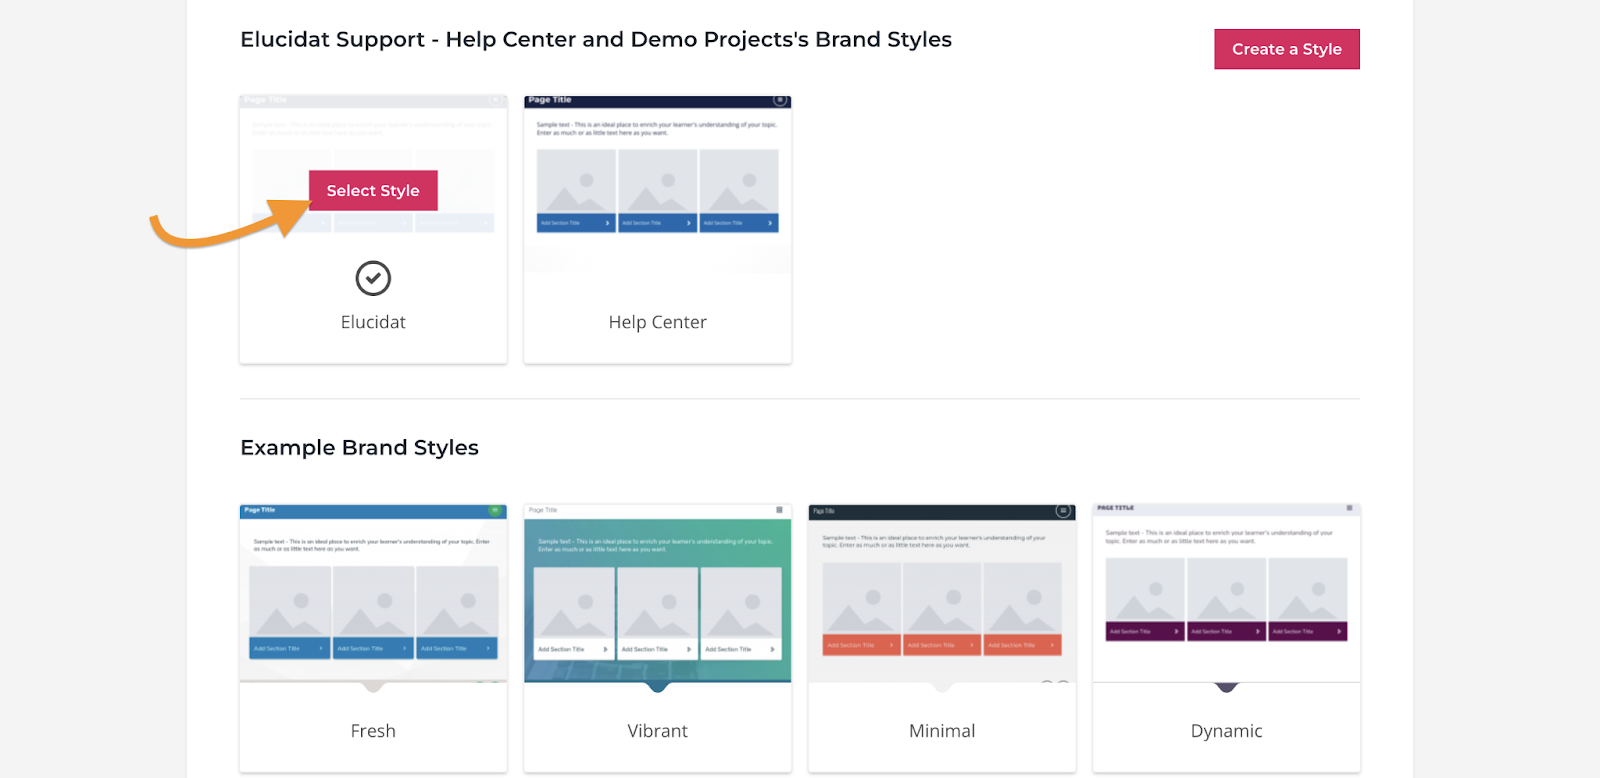The image size is (1600, 778).
Task: Click the menu icon in Help Center preview
Action: click(x=780, y=100)
